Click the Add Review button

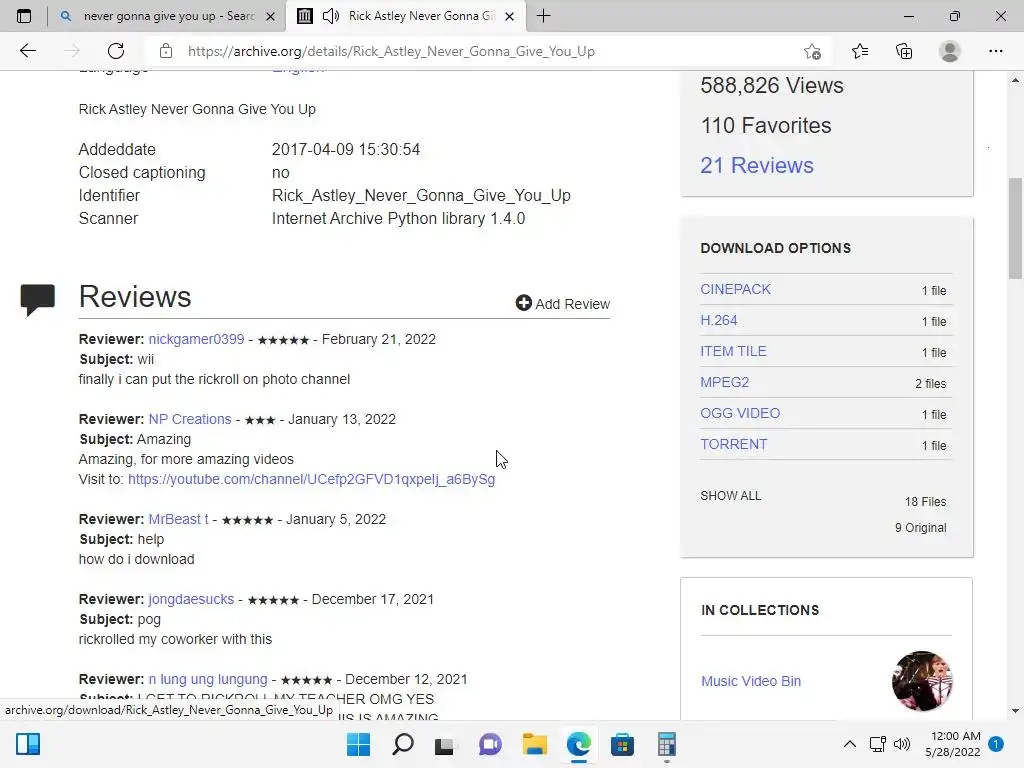click(563, 304)
